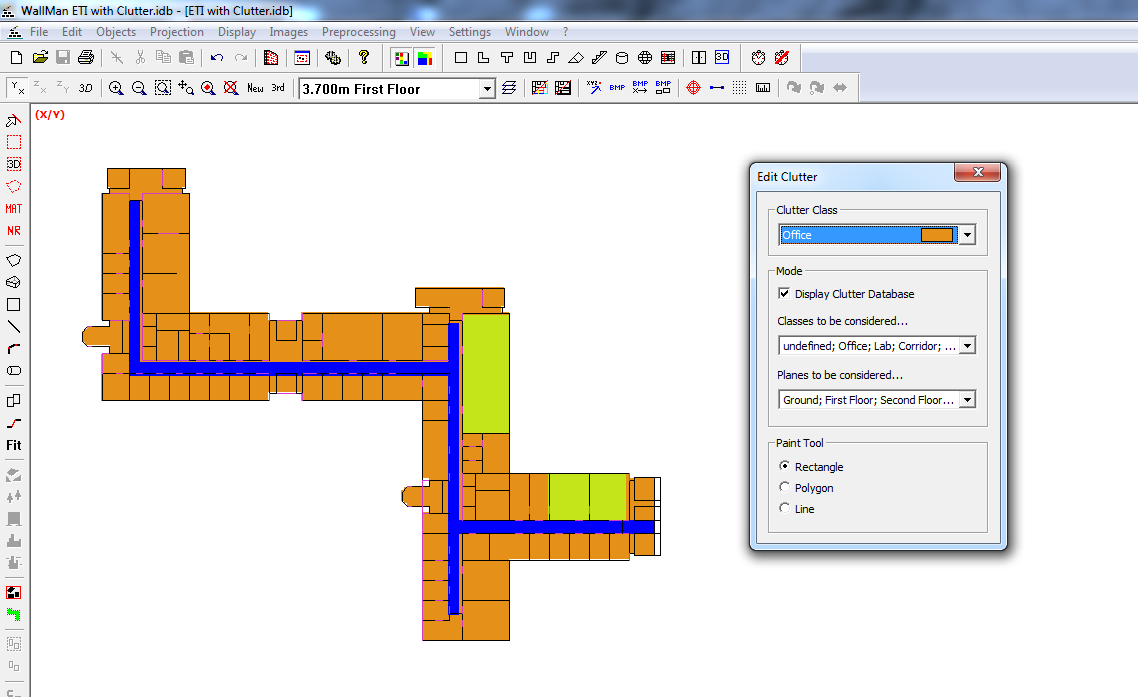Open the Projection menu
The width and height of the screenshot is (1138, 697).
point(177,32)
